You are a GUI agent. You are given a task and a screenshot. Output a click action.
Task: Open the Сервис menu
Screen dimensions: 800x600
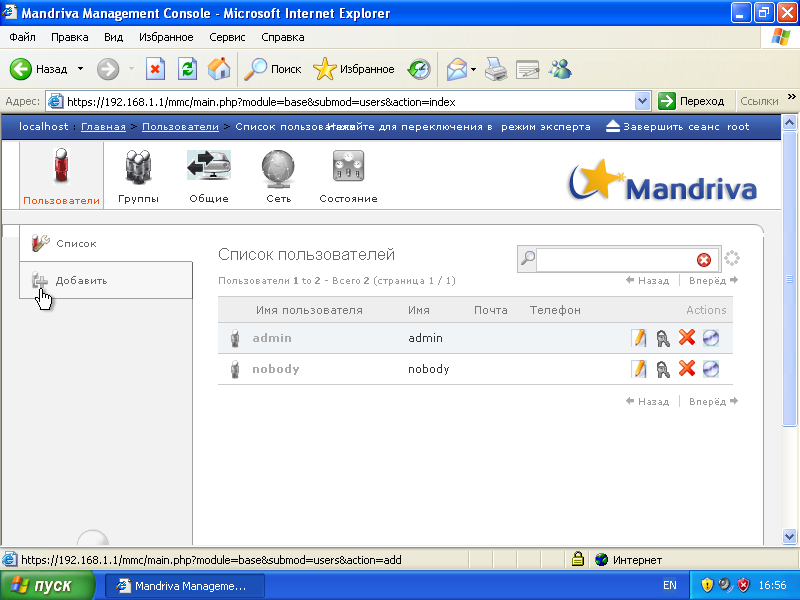coord(227,37)
